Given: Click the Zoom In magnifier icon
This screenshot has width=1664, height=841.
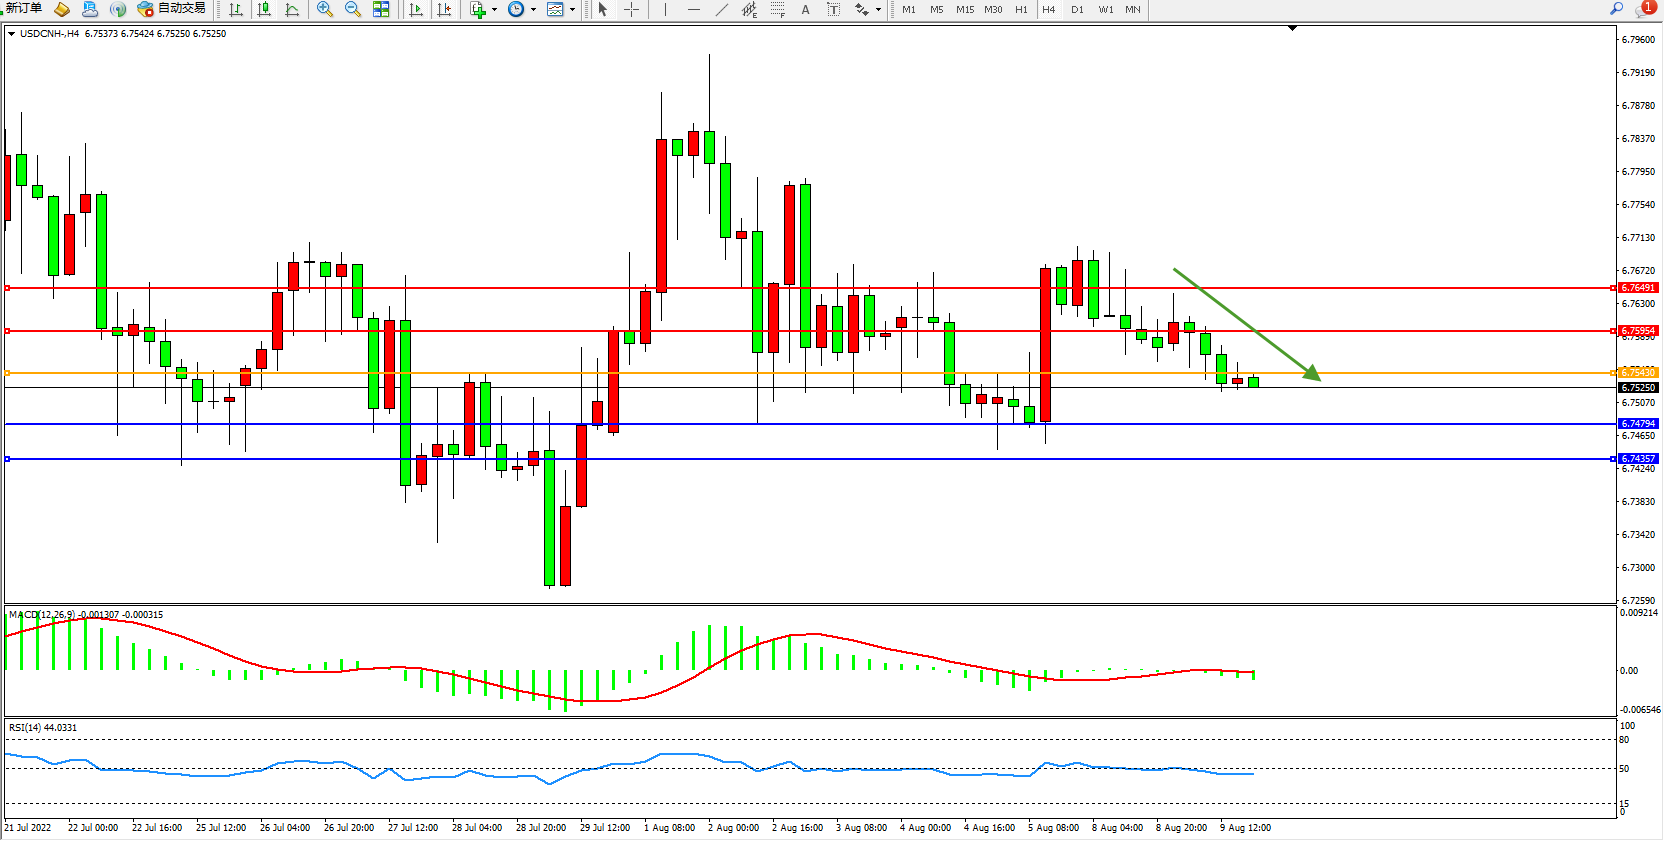Looking at the screenshot, I should click(325, 9).
